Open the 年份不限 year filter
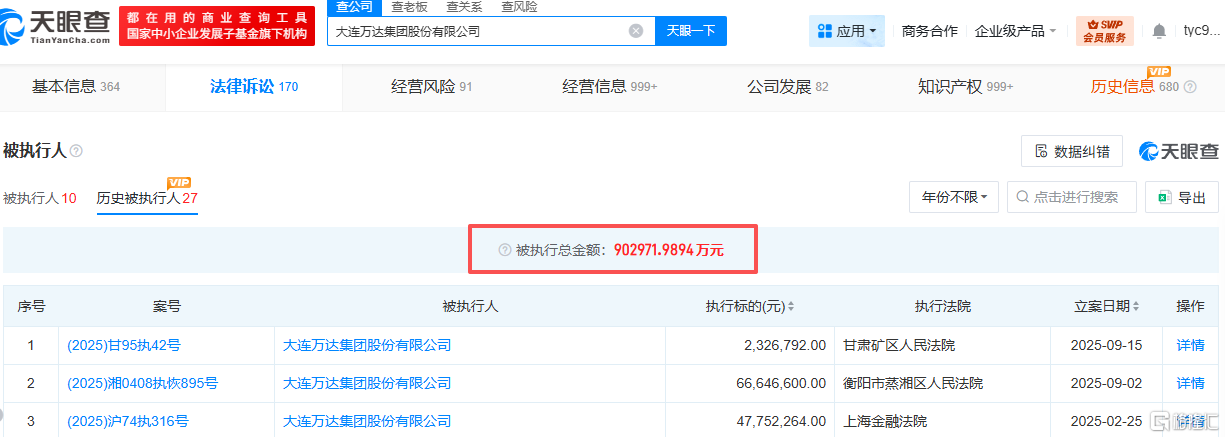 [953, 197]
